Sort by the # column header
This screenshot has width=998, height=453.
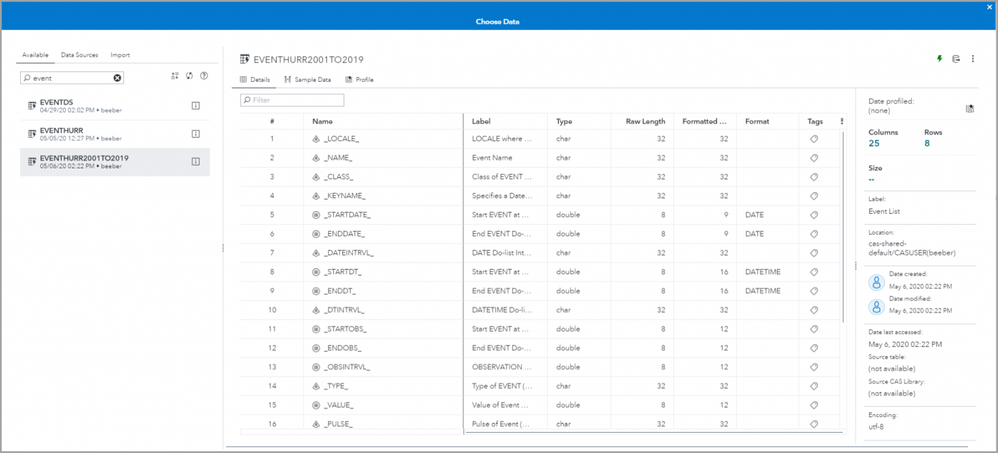[x=272, y=122]
